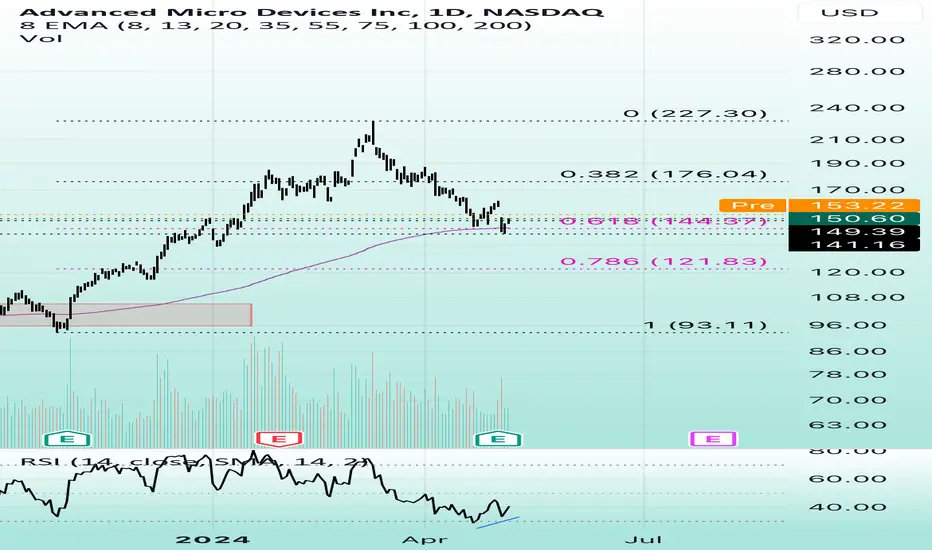Click the Jul time axis label
Screen dimensions: 932x550
pos(644,540)
